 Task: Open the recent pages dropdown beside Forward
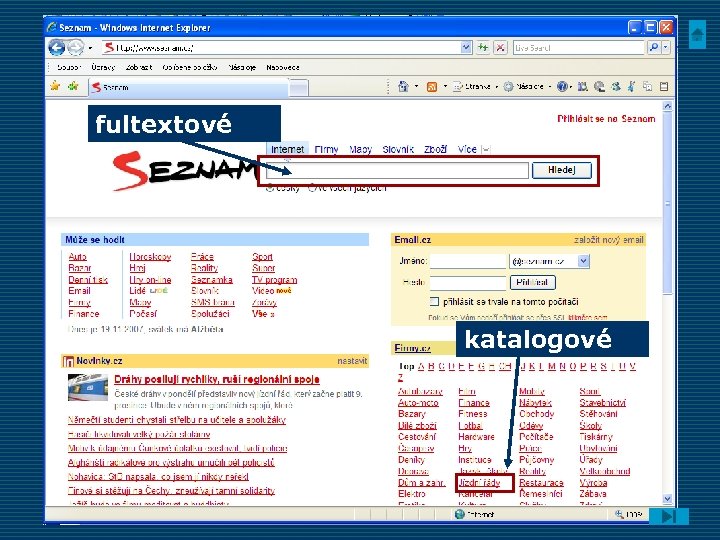[90, 48]
